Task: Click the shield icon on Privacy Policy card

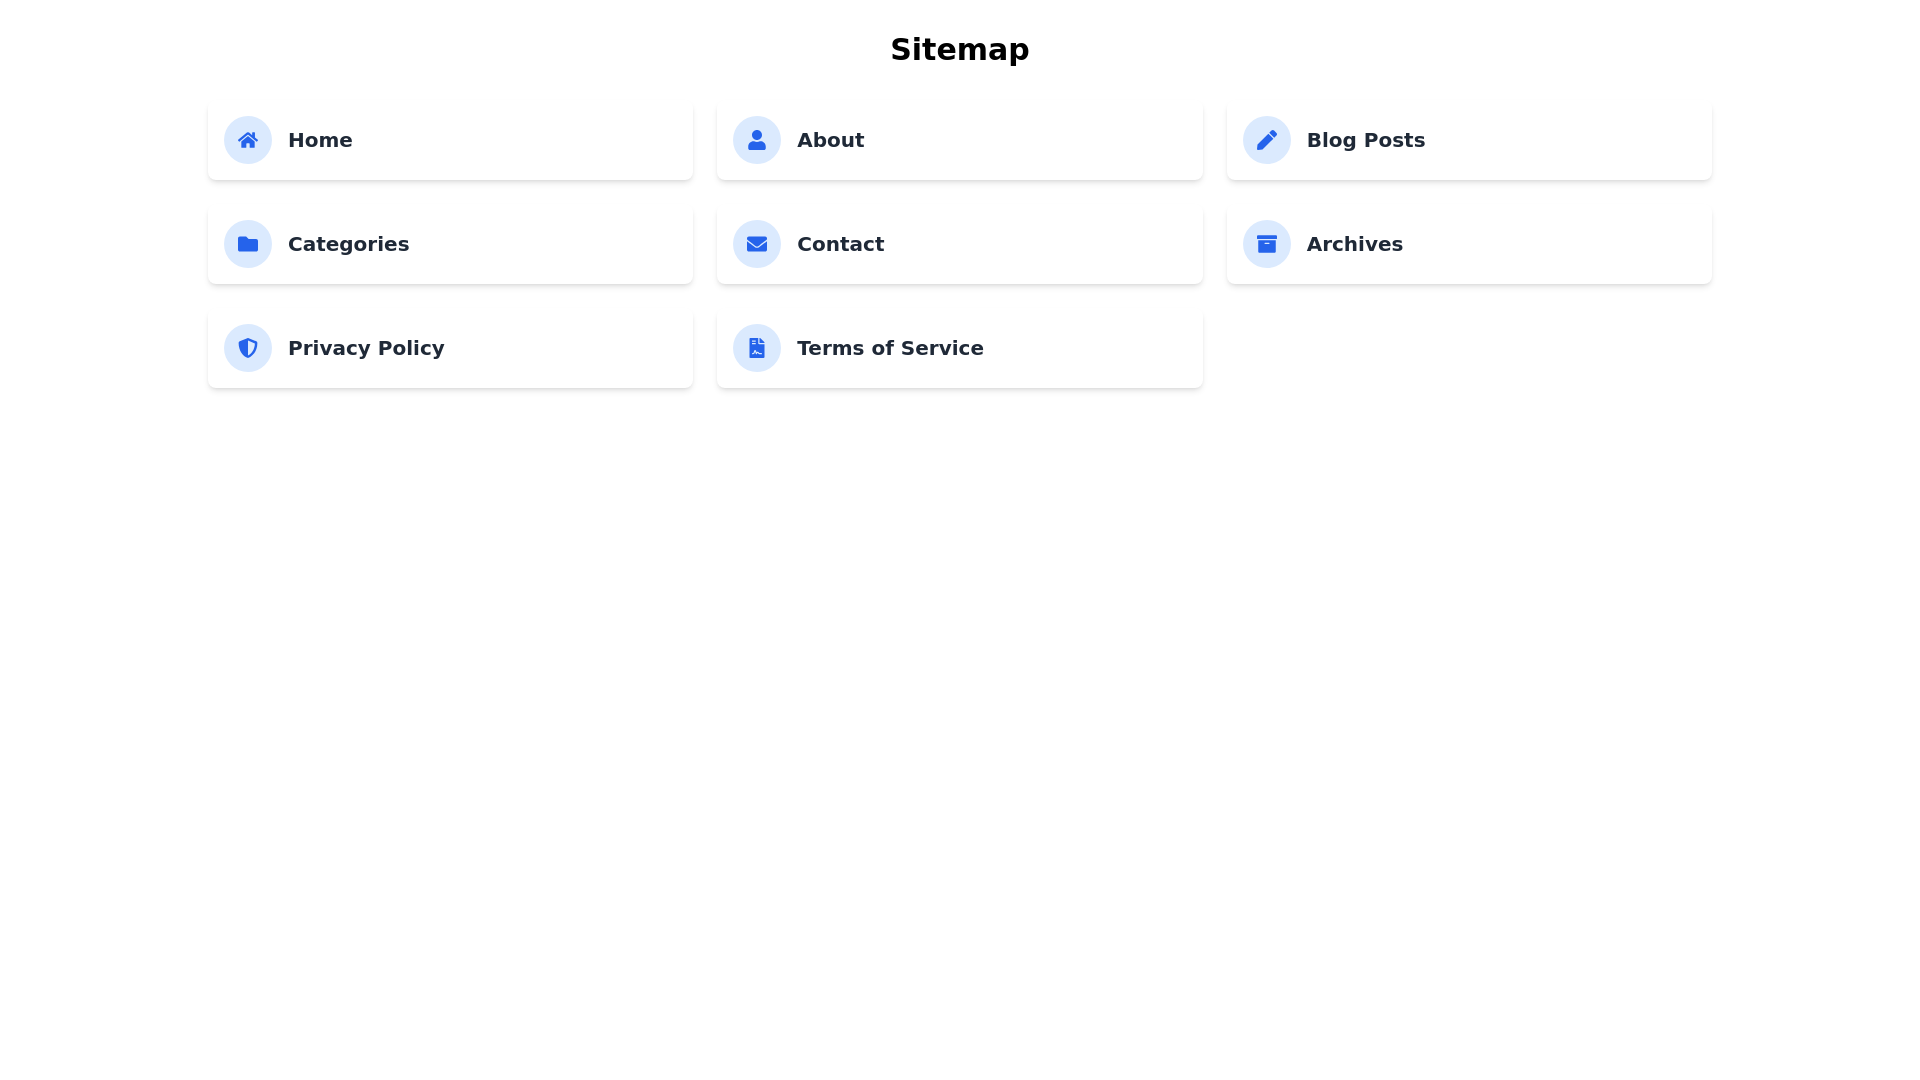Action: (x=247, y=348)
